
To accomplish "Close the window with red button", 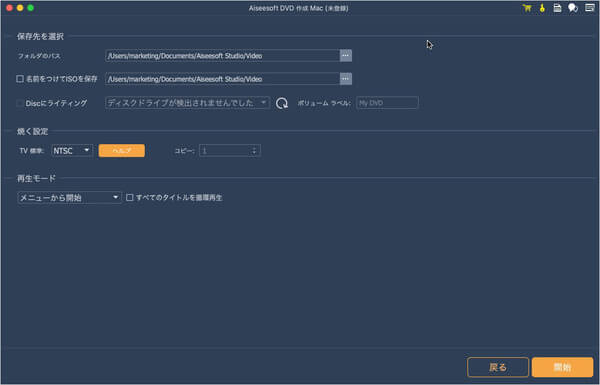I will coord(10,8).
